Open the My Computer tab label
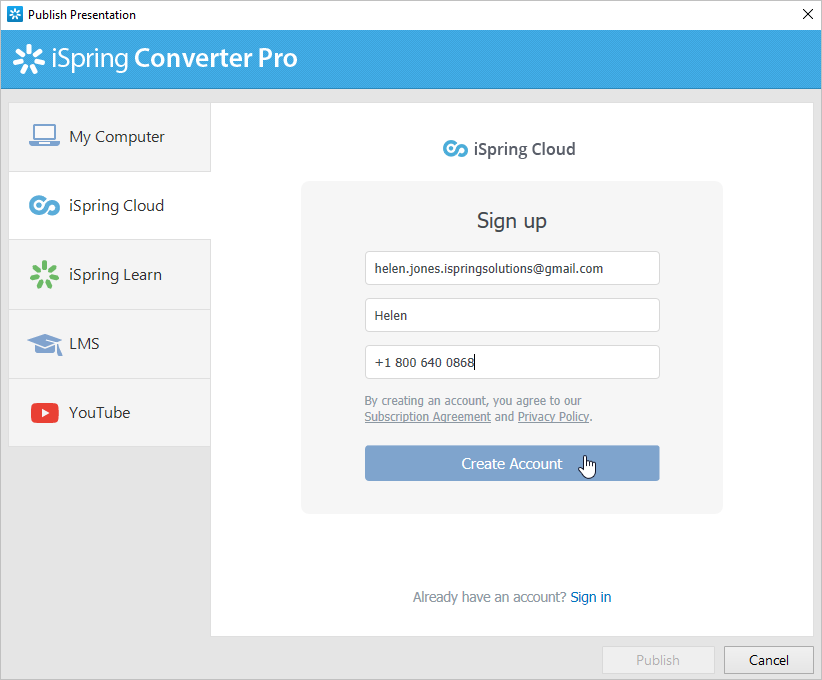Image resolution: width=822 pixels, height=680 pixels. (x=117, y=136)
